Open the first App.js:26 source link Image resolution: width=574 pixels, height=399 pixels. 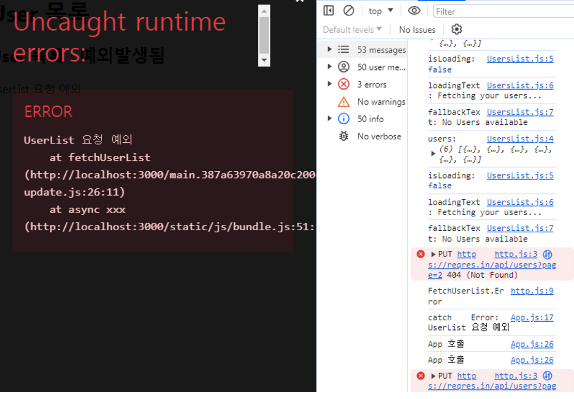pos(532,344)
